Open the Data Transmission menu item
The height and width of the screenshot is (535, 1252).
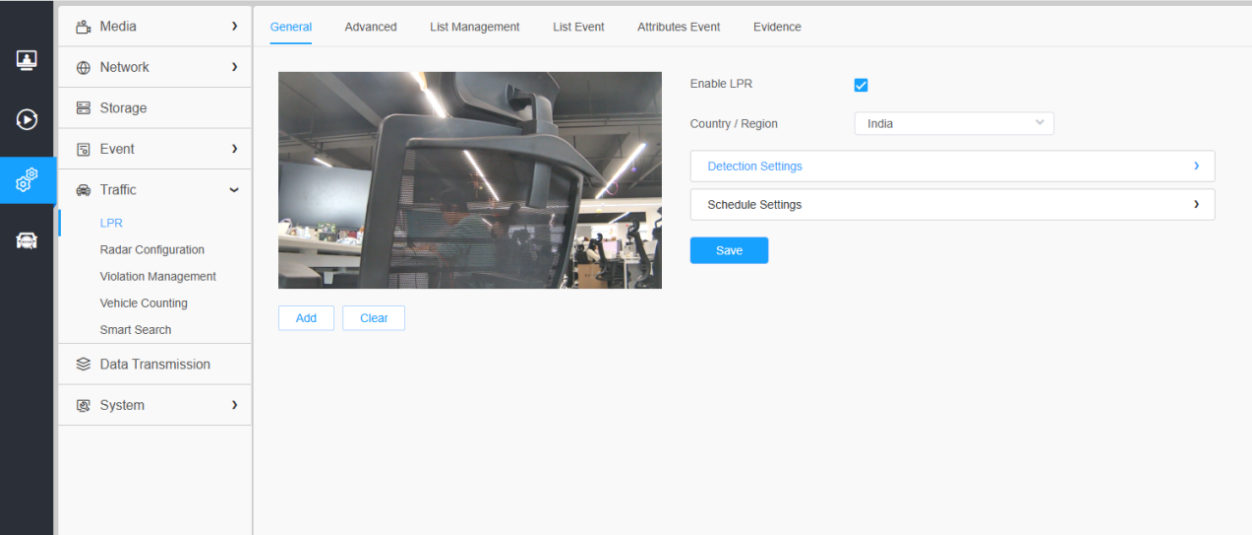coord(155,364)
